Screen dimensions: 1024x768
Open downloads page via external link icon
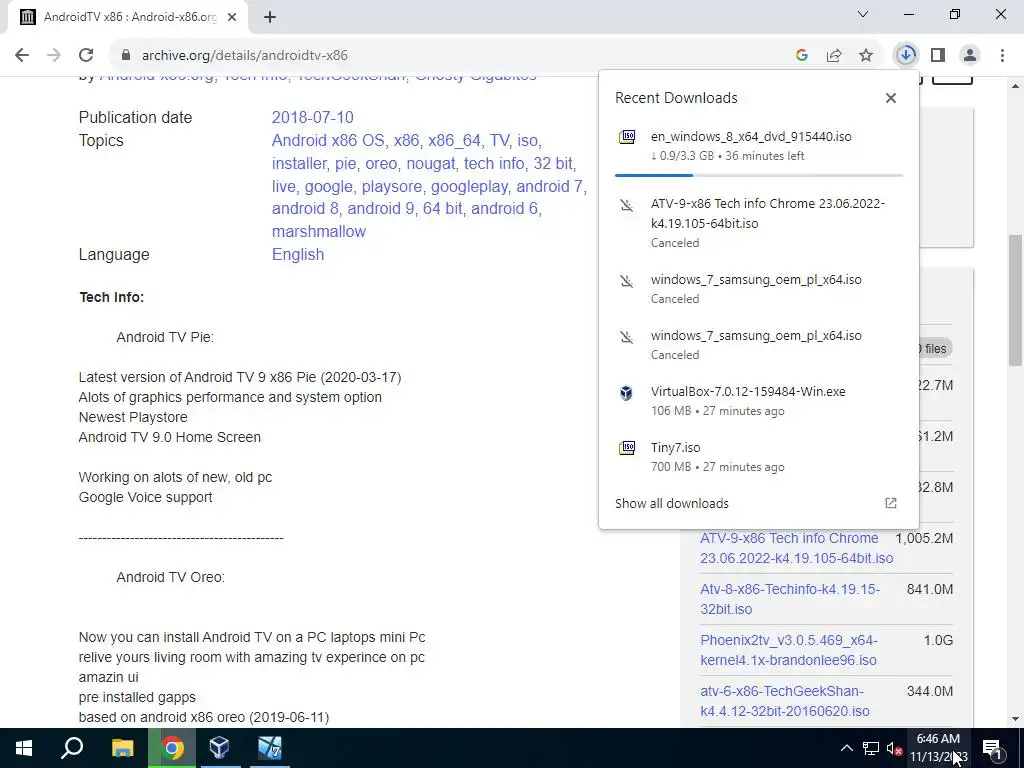tap(891, 503)
